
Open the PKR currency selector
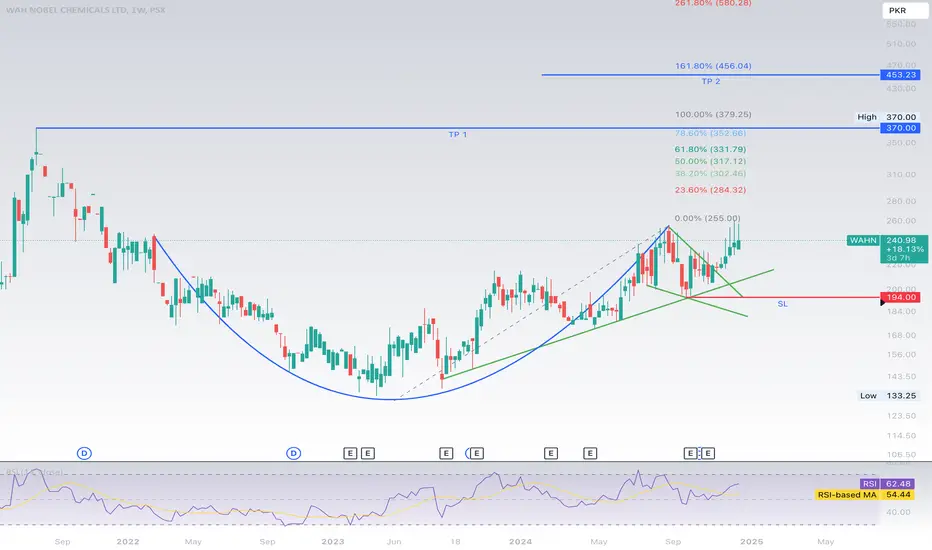[904, 10]
